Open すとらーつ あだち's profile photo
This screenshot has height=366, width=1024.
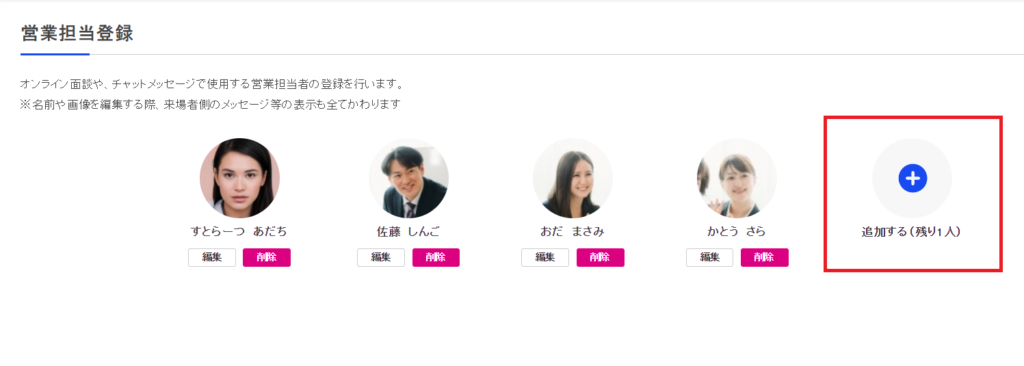(240, 178)
